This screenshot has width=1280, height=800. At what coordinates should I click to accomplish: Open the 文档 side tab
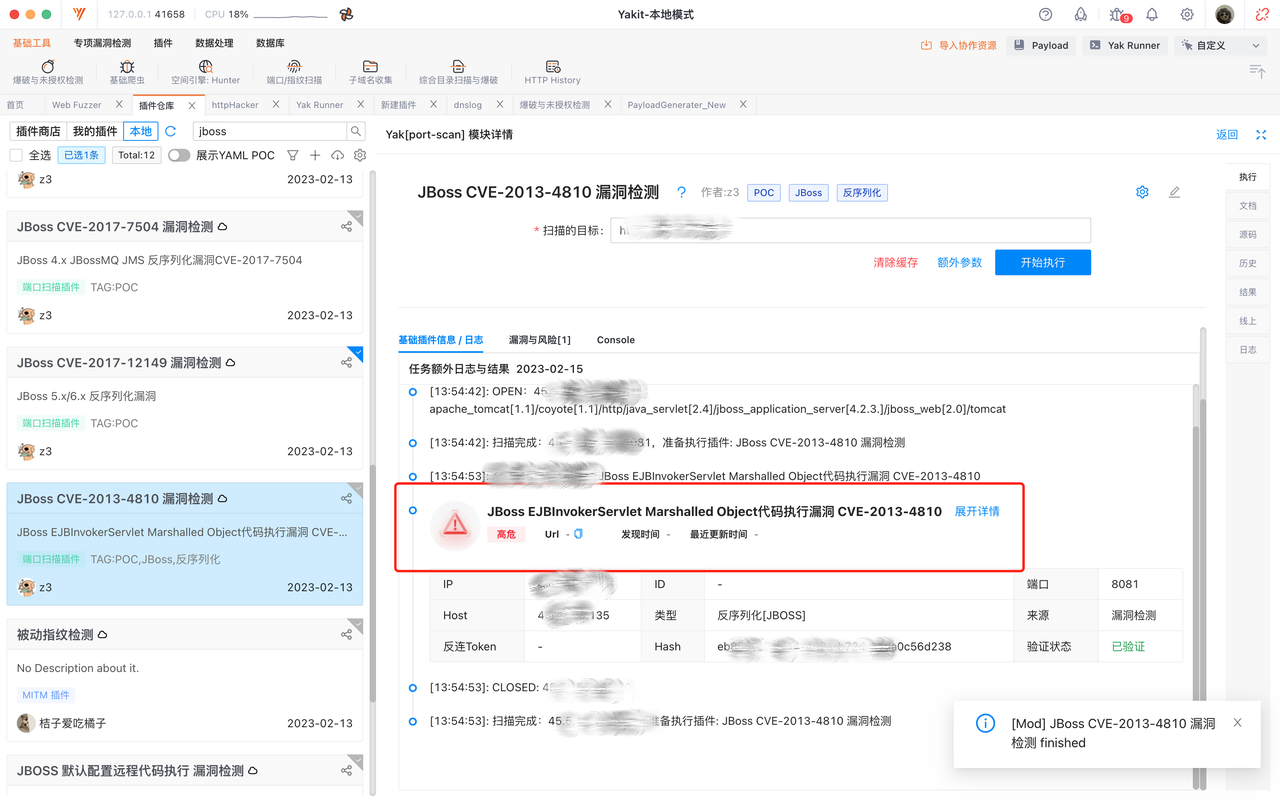coord(1248,205)
